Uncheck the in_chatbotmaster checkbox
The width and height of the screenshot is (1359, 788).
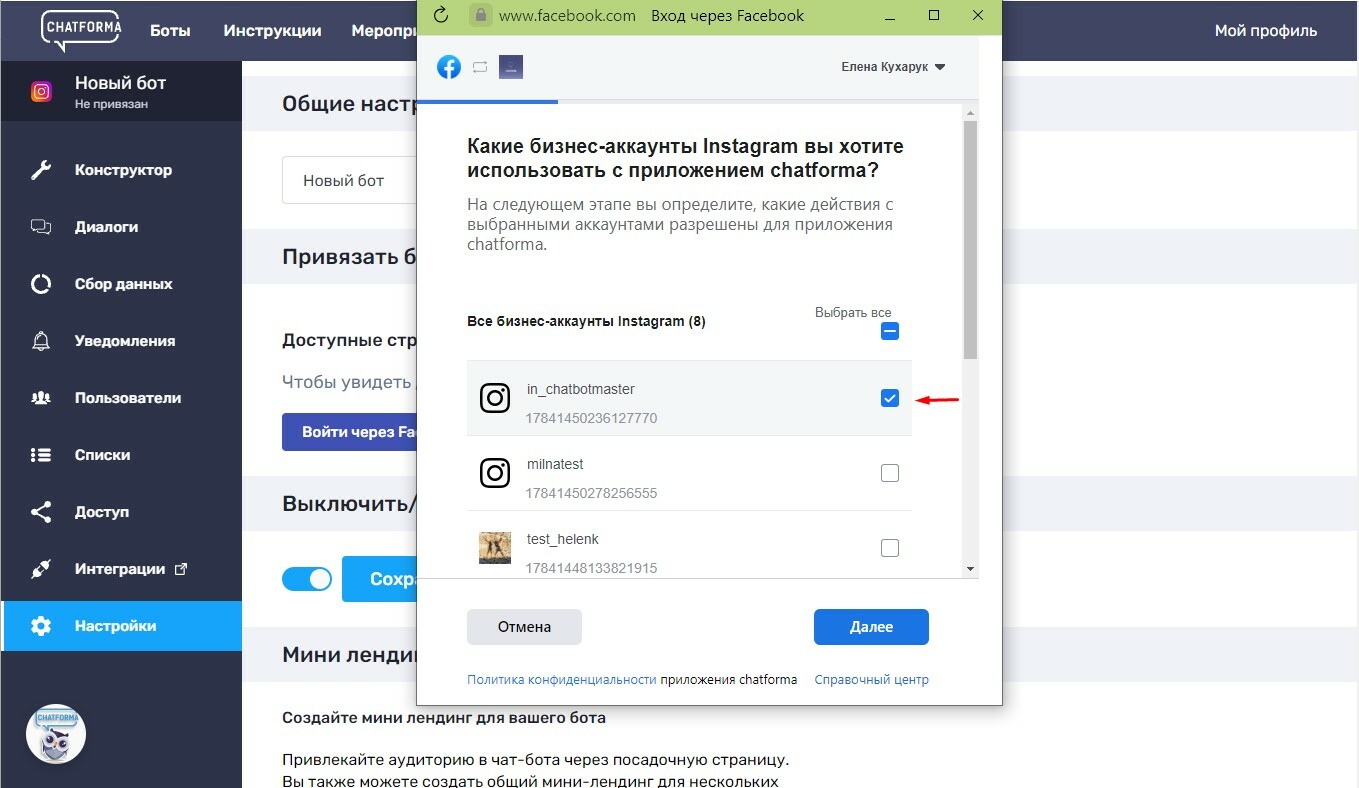[x=890, y=398]
